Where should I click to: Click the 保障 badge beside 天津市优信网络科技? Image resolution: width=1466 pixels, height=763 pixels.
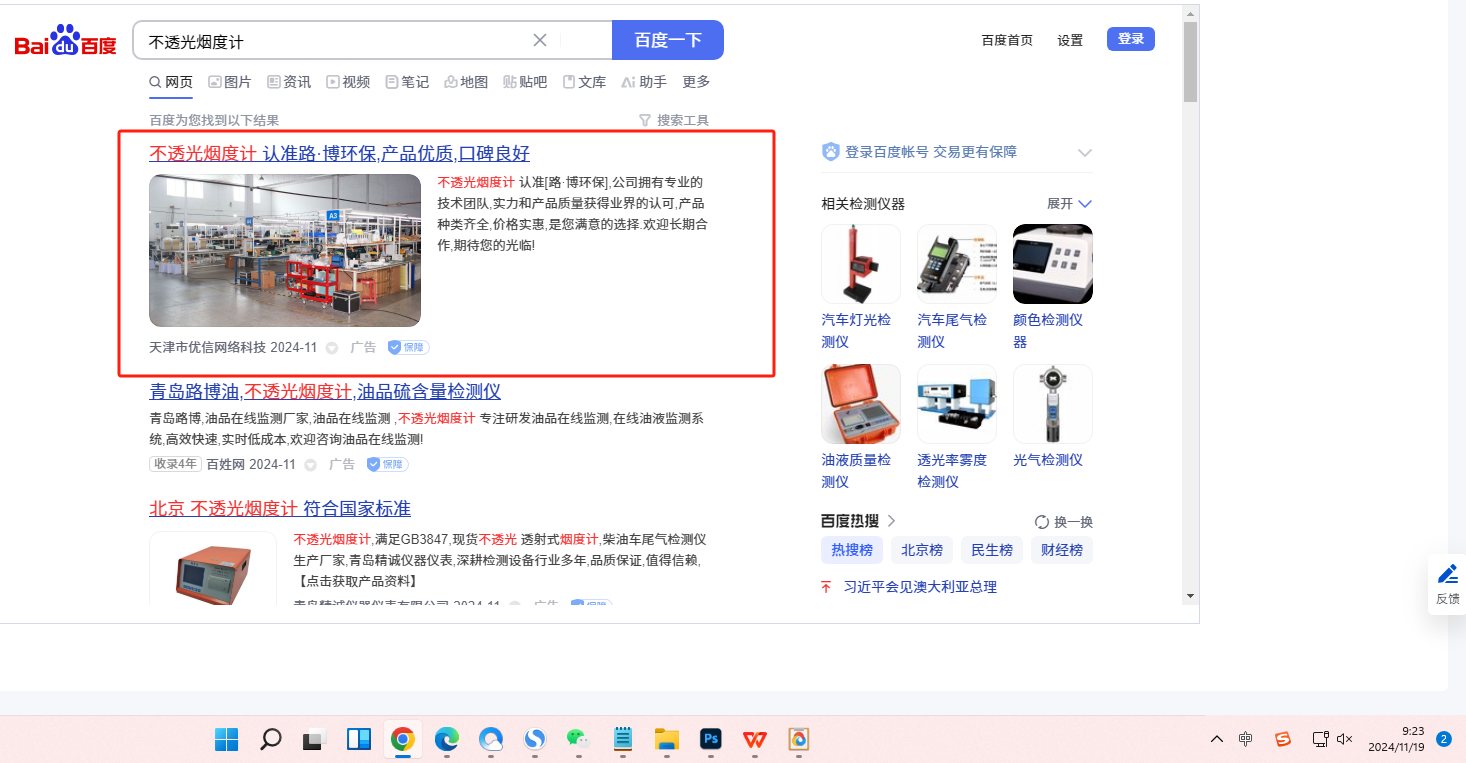[408, 347]
